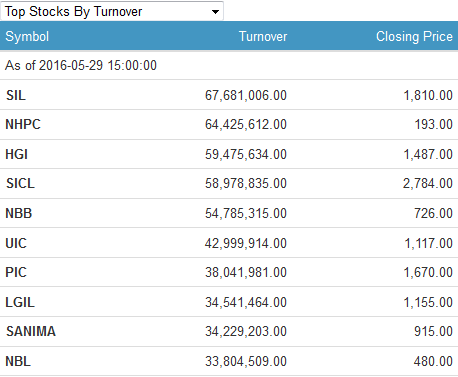This screenshot has width=458, height=377.
Task: Click closing price 915.00
Action: 433,331
